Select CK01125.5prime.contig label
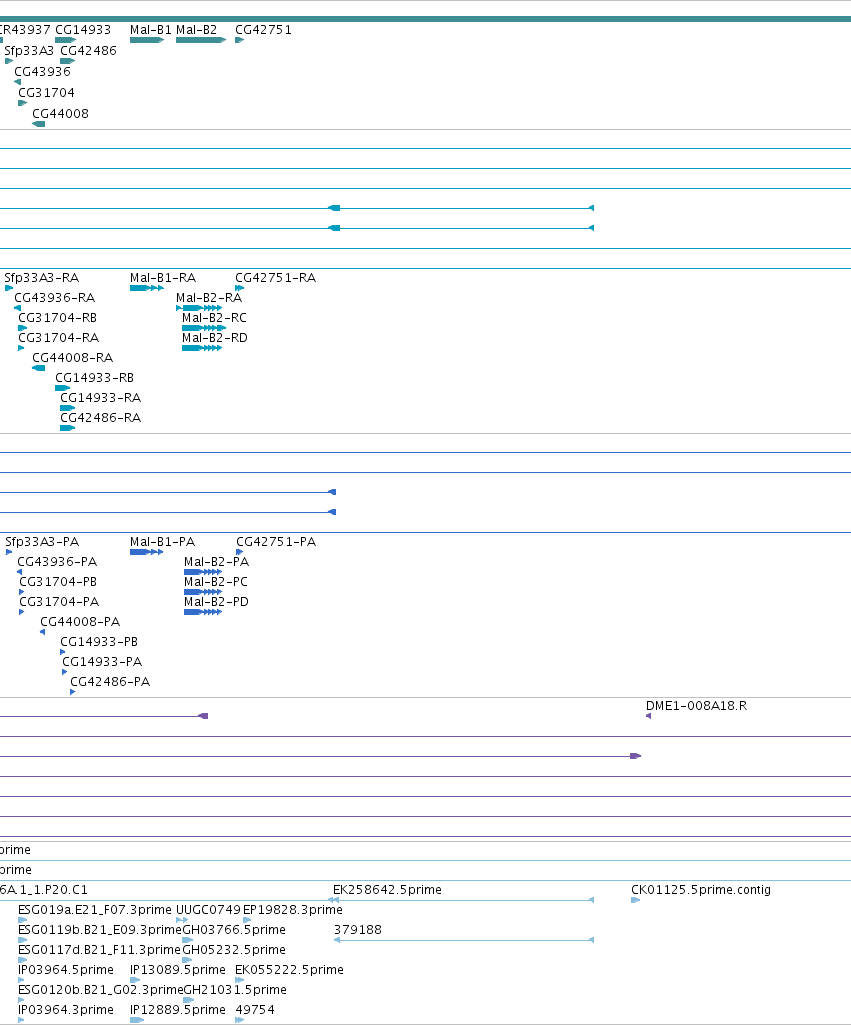851x1025 pixels. (x=701, y=890)
